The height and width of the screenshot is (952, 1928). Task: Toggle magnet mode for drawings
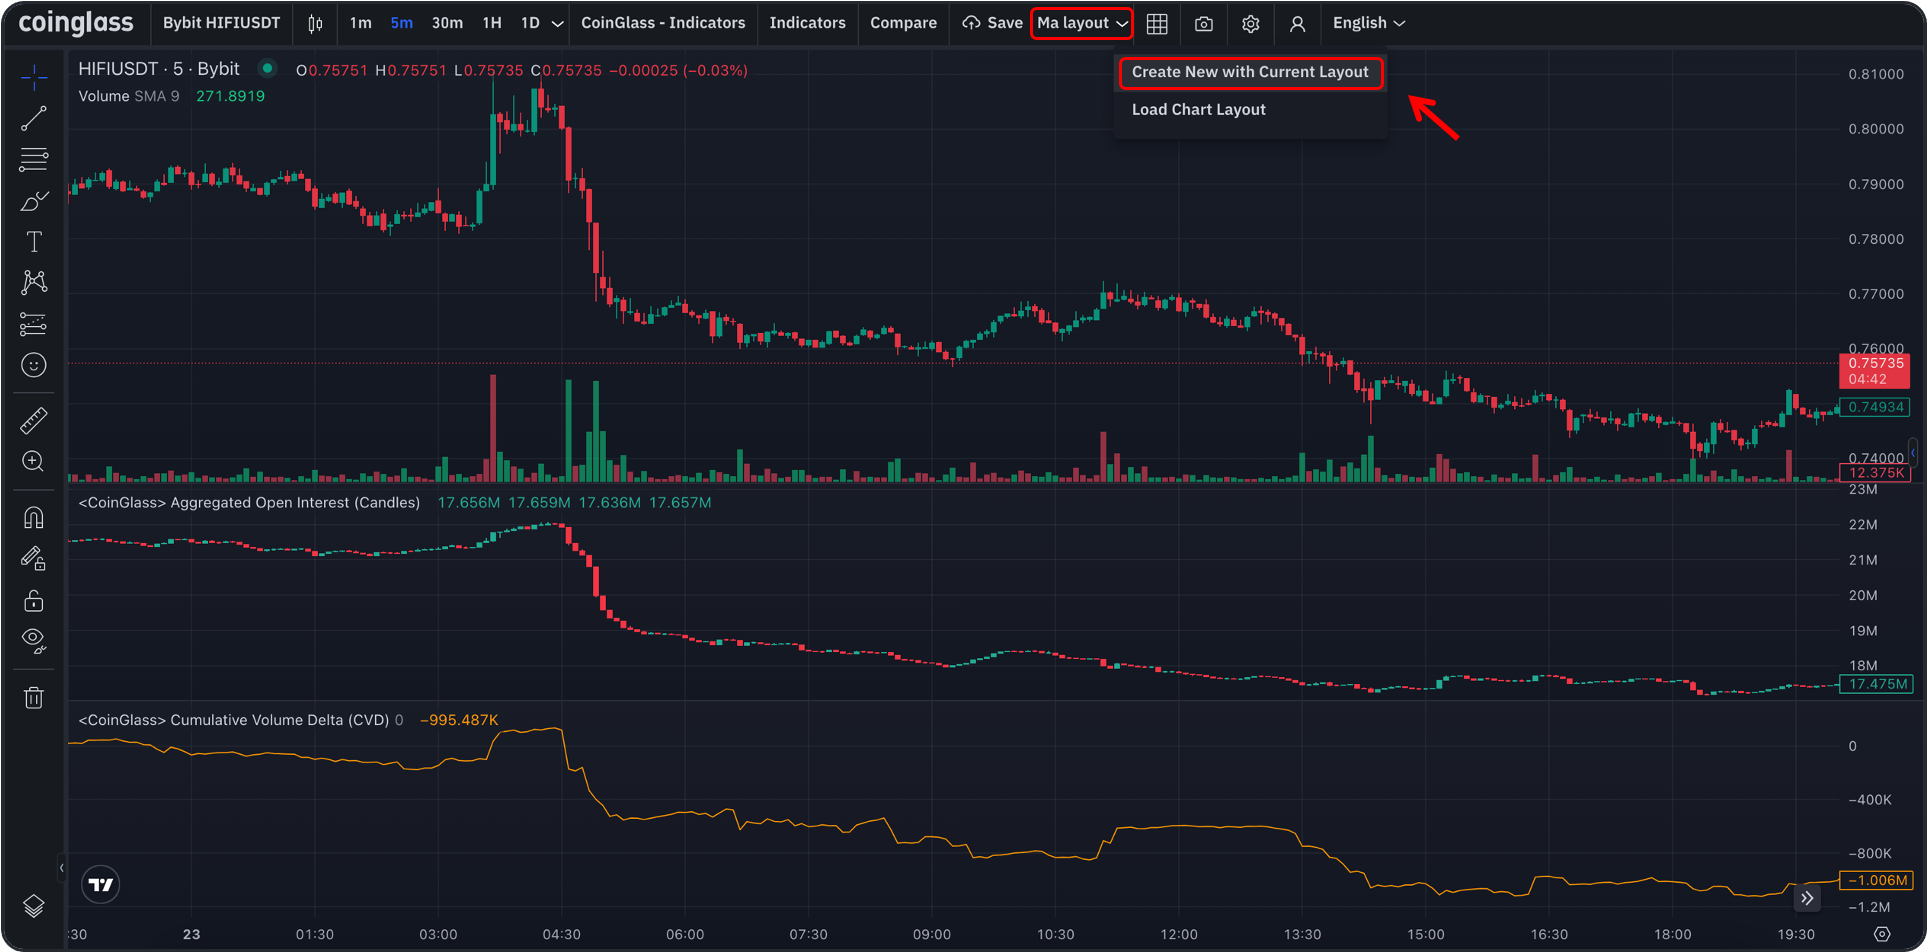coord(34,517)
